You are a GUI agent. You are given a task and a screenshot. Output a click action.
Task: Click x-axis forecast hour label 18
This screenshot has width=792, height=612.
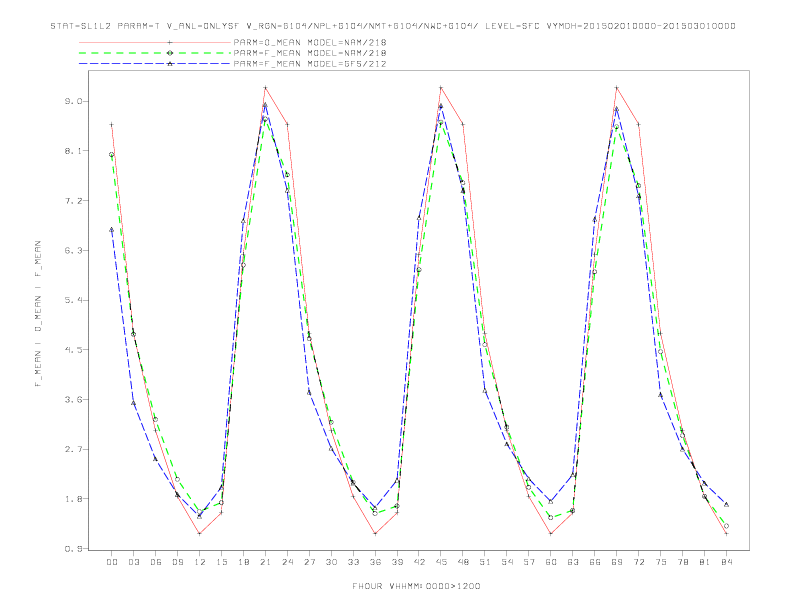coord(243,562)
